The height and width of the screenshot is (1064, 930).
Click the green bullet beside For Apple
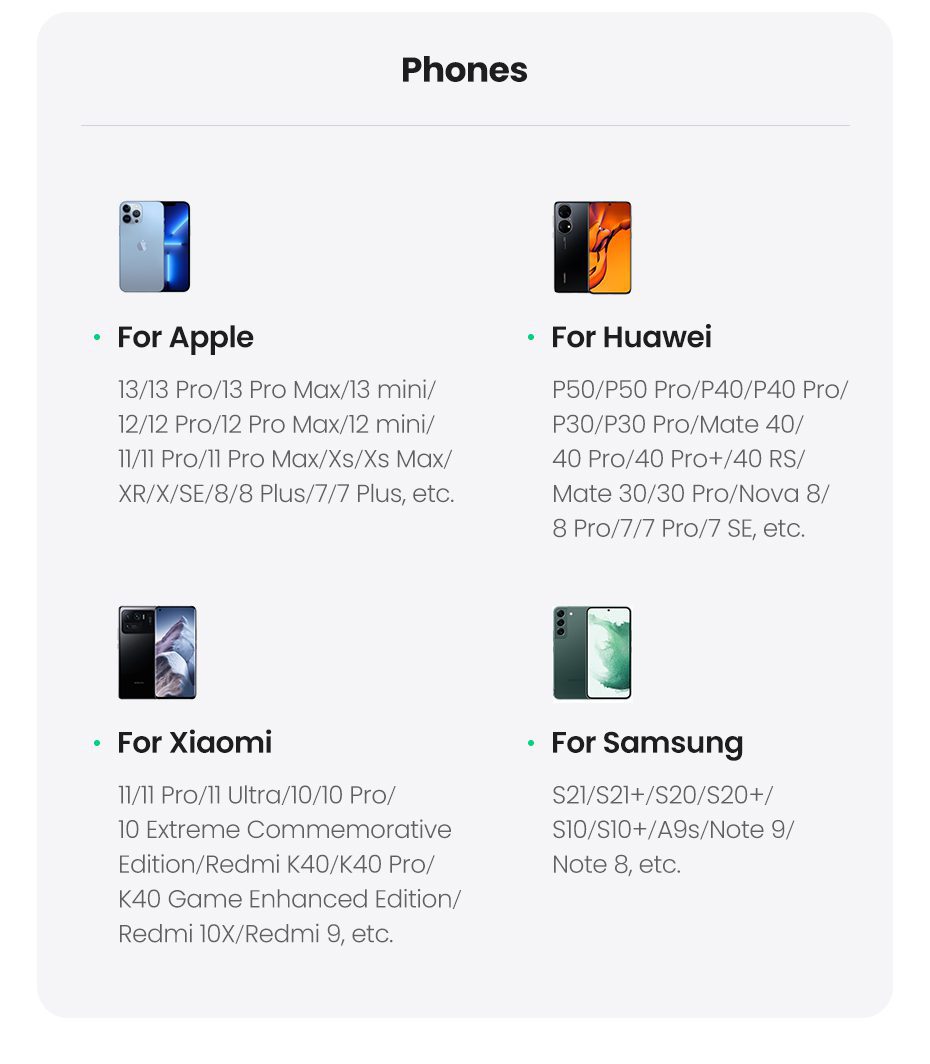[97, 338]
